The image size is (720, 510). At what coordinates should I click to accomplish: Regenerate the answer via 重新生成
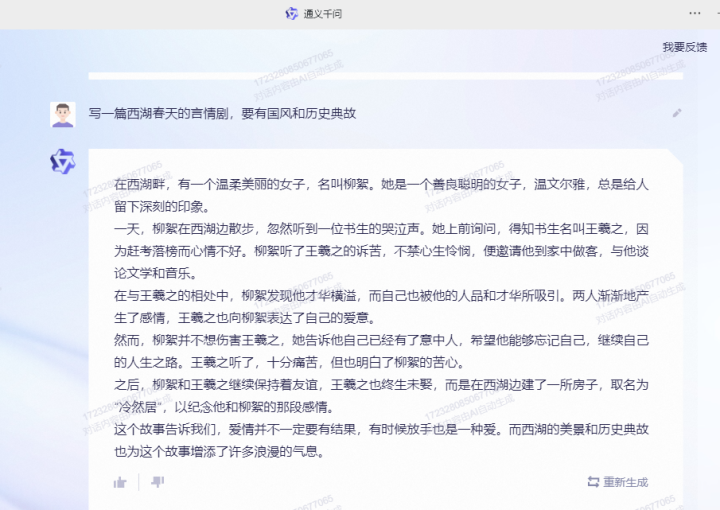tap(617, 482)
